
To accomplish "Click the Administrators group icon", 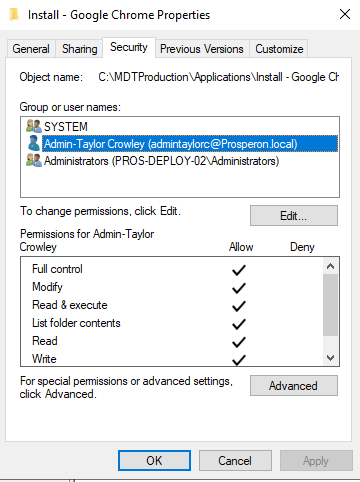I will tap(34, 160).
